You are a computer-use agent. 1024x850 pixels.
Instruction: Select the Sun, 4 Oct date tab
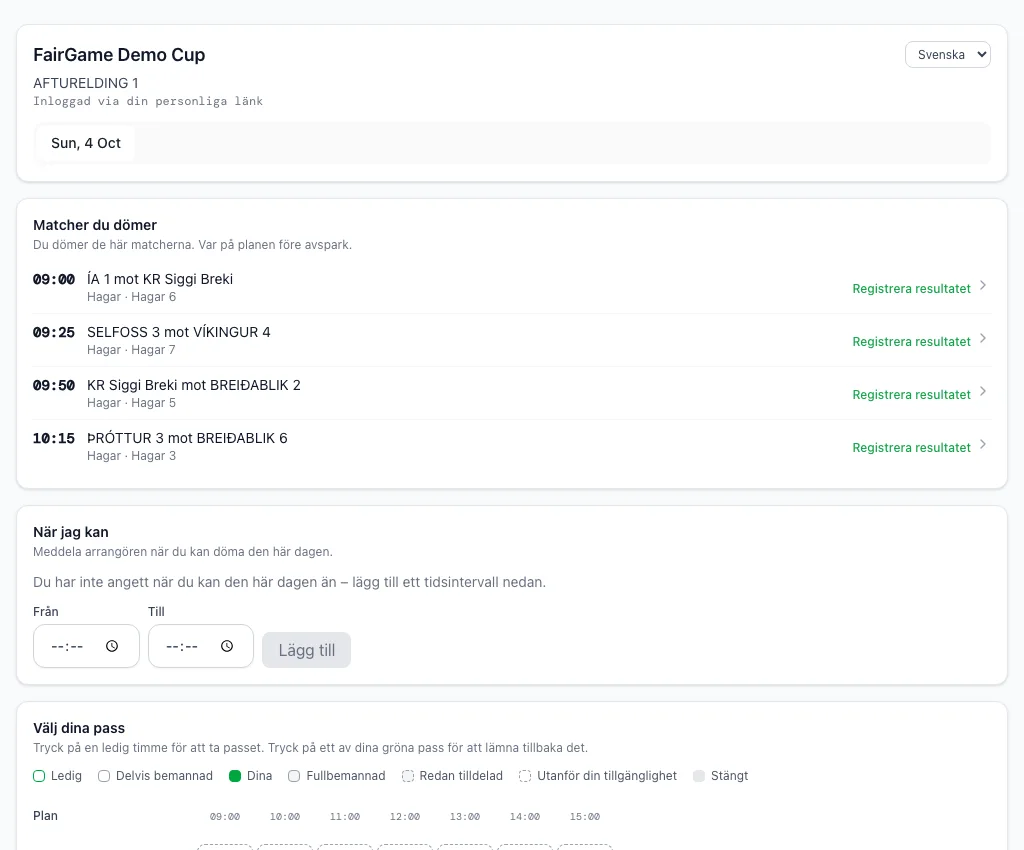(x=86, y=143)
